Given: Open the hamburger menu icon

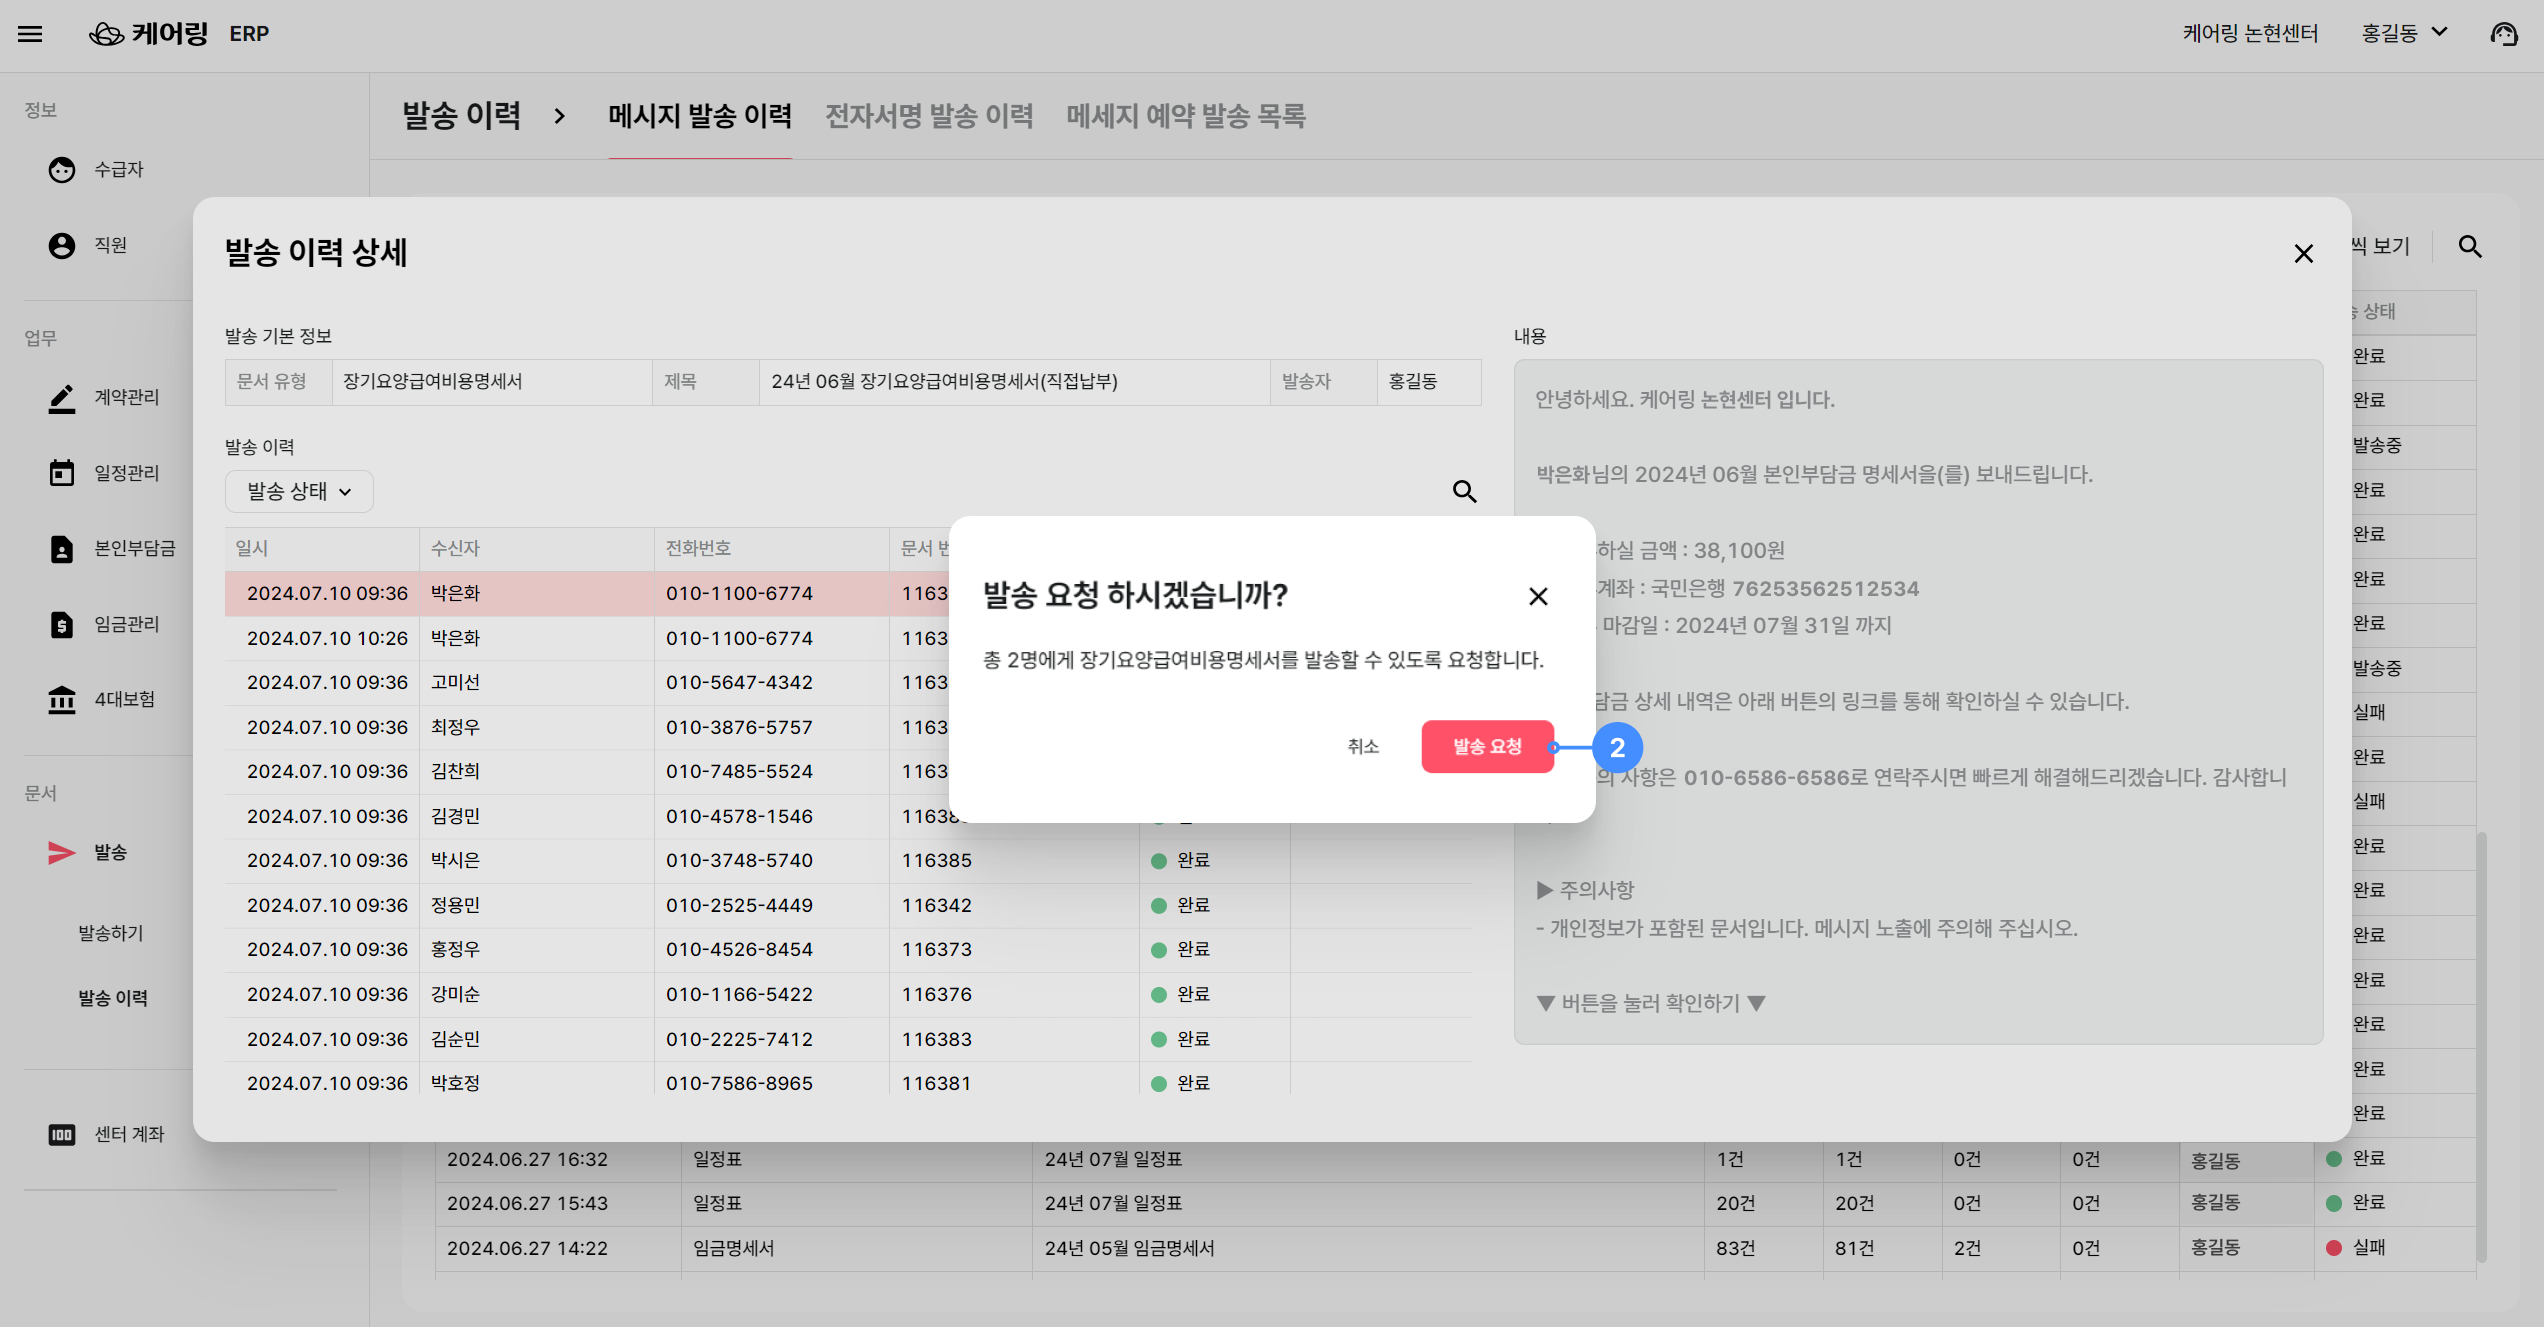Looking at the screenshot, I should pos(30,34).
